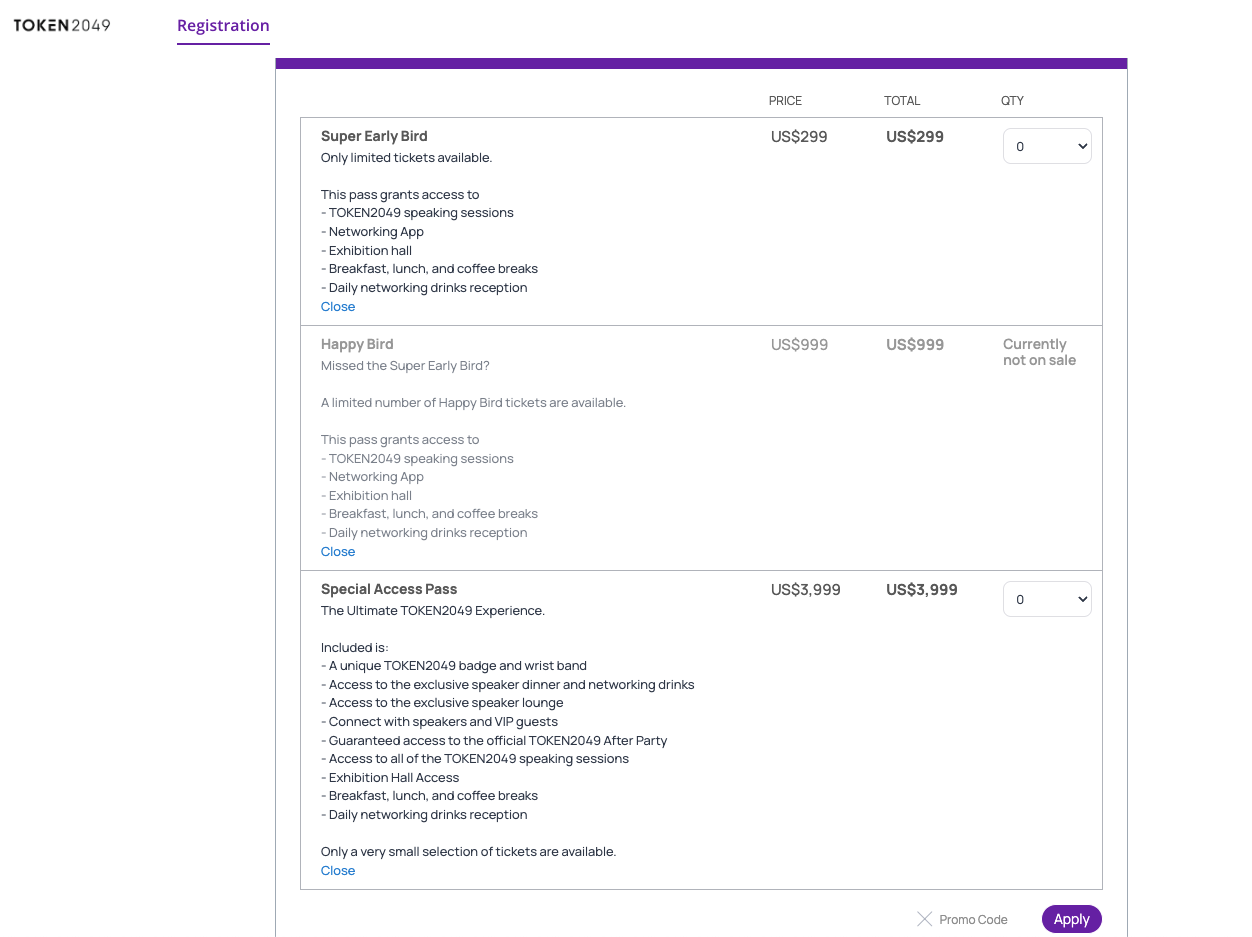Click the US$299 Super Early Bird price

click(x=799, y=137)
